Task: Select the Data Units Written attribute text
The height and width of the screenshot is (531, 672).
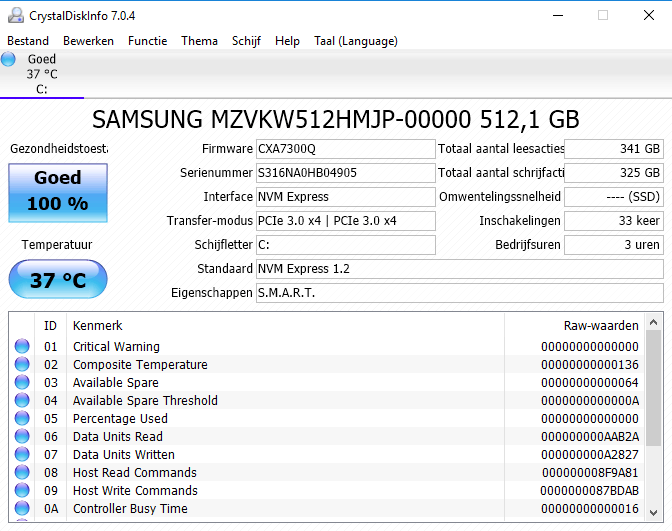Action: point(124,454)
